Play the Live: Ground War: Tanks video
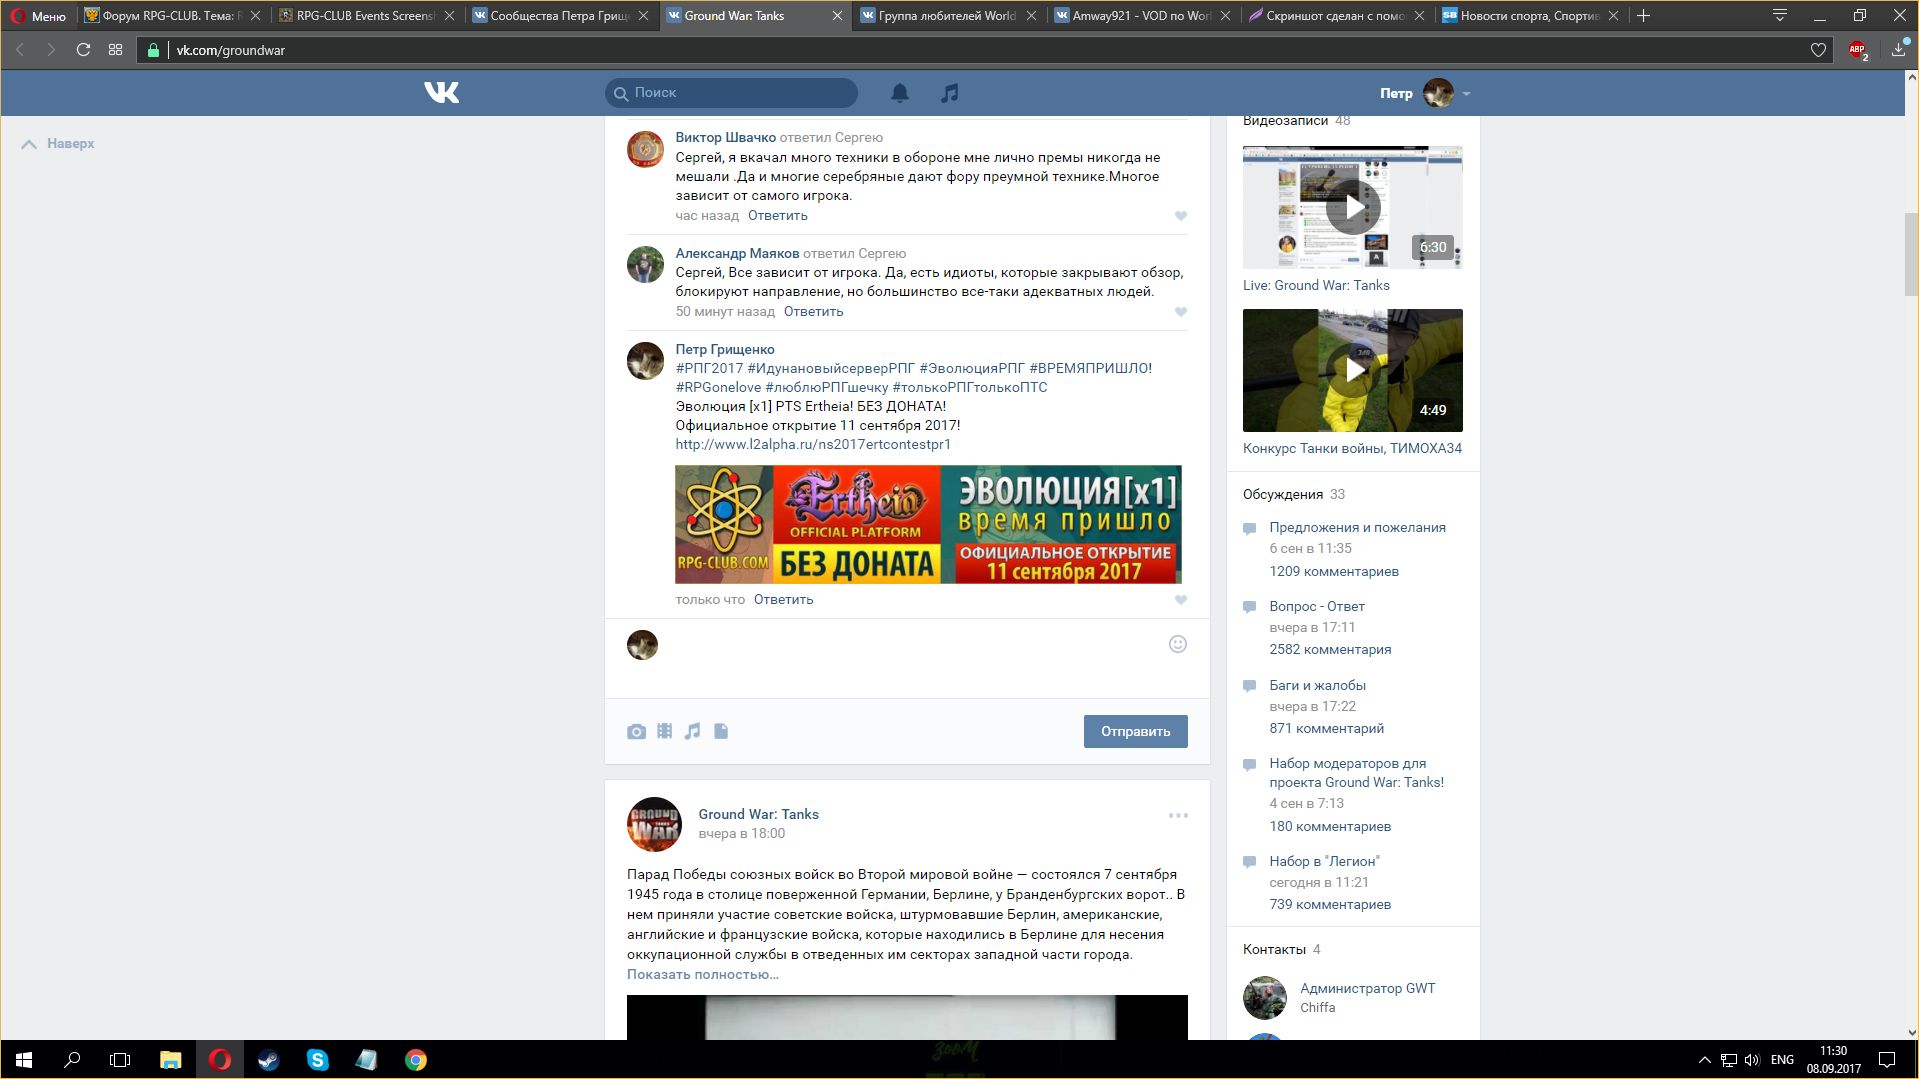 tap(1352, 207)
